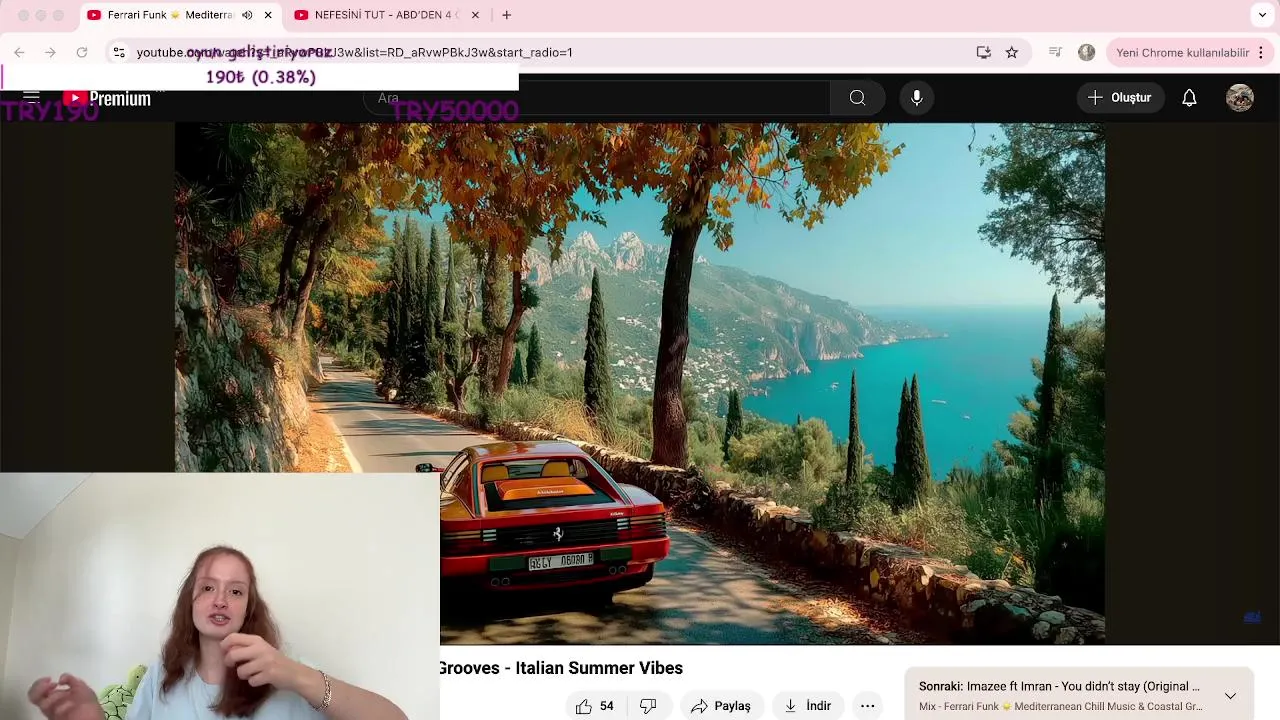This screenshot has width=1280, height=720.
Task: Bookmark this page with star
Action: pos(1012,52)
